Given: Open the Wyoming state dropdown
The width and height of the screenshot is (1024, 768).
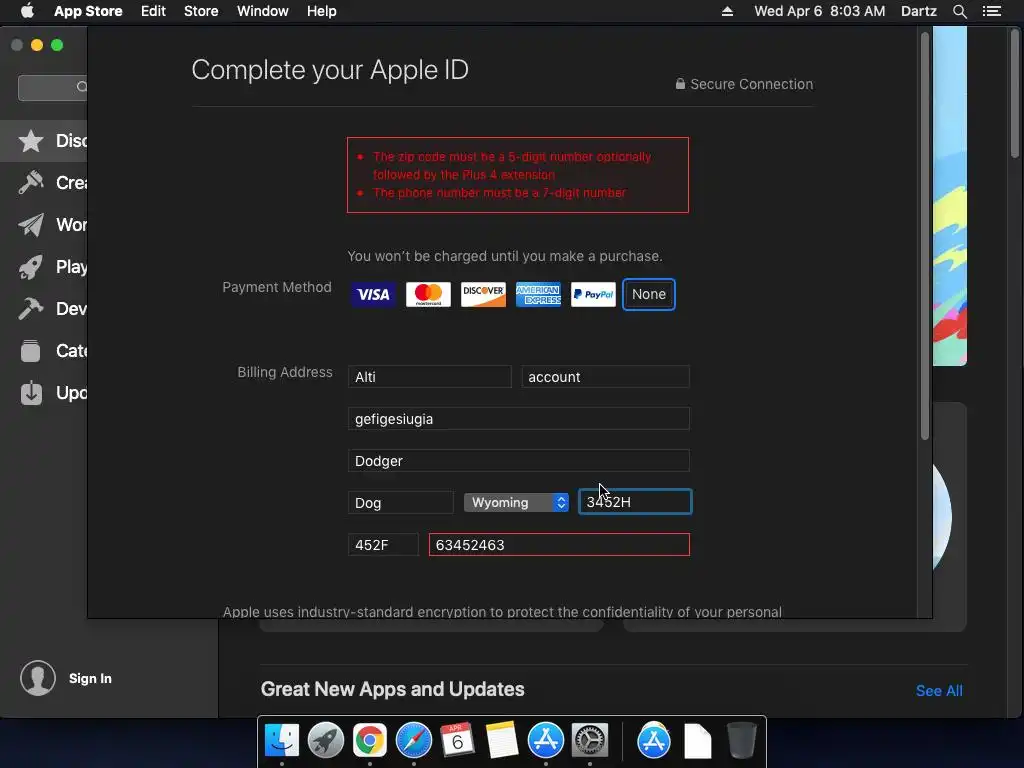Looking at the screenshot, I should click(516, 502).
